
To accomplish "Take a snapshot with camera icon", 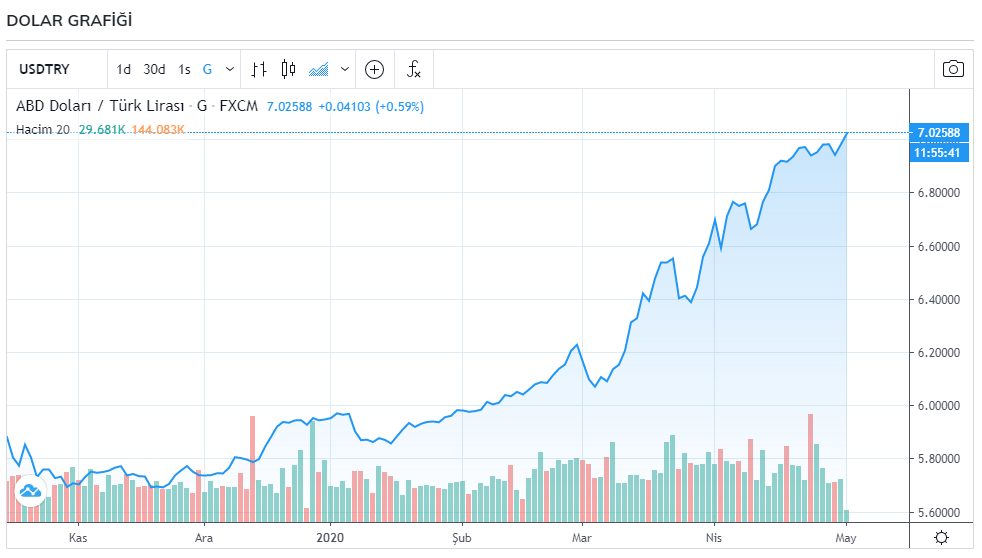I will tap(953, 69).
